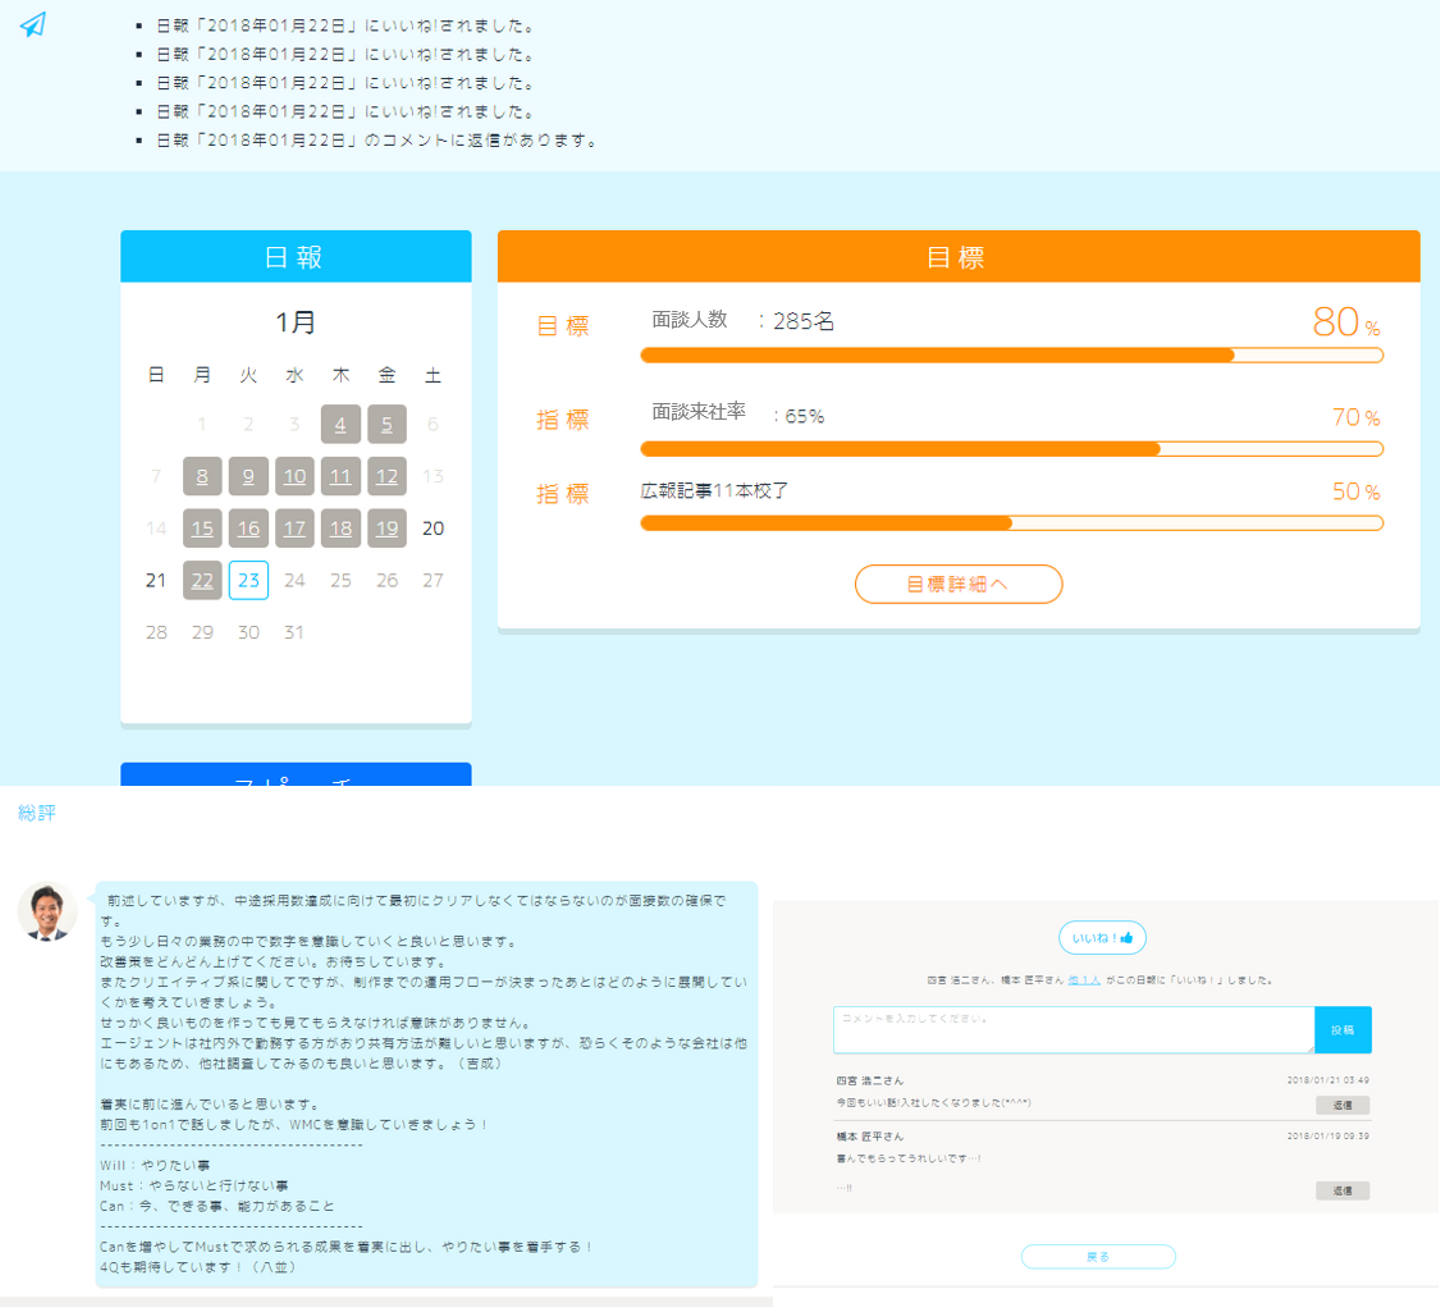This screenshot has width=1440, height=1307.
Task: Open the daily report for January 16
Action: (x=248, y=528)
